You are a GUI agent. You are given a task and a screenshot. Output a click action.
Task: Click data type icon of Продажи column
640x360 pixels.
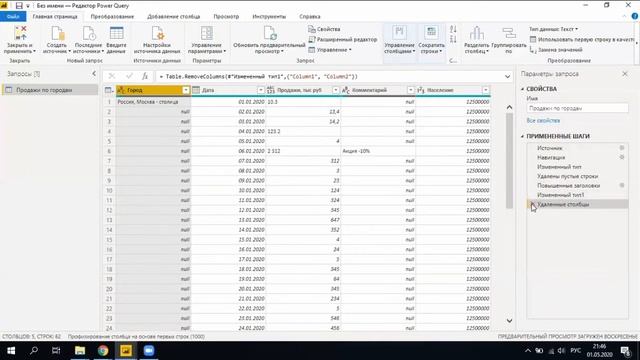[x=271, y=90]
